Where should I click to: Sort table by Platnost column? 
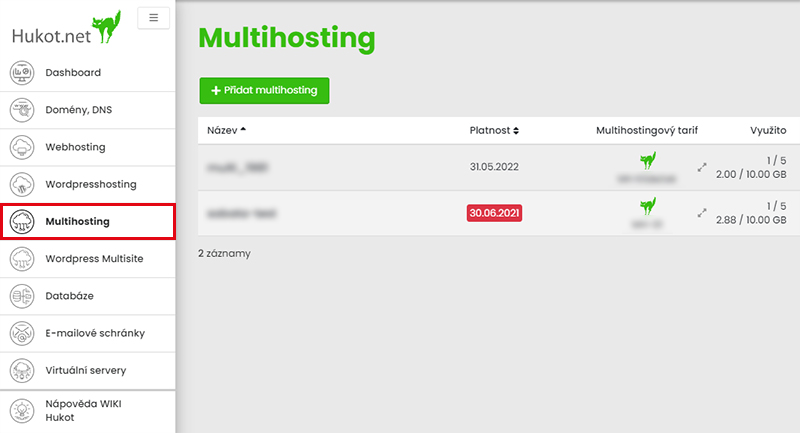point(494,130)
